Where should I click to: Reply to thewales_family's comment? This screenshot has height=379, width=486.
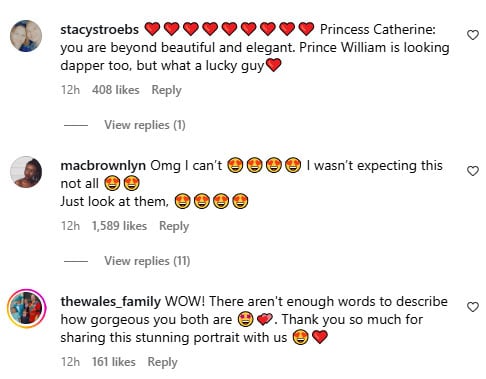[162, 362]
